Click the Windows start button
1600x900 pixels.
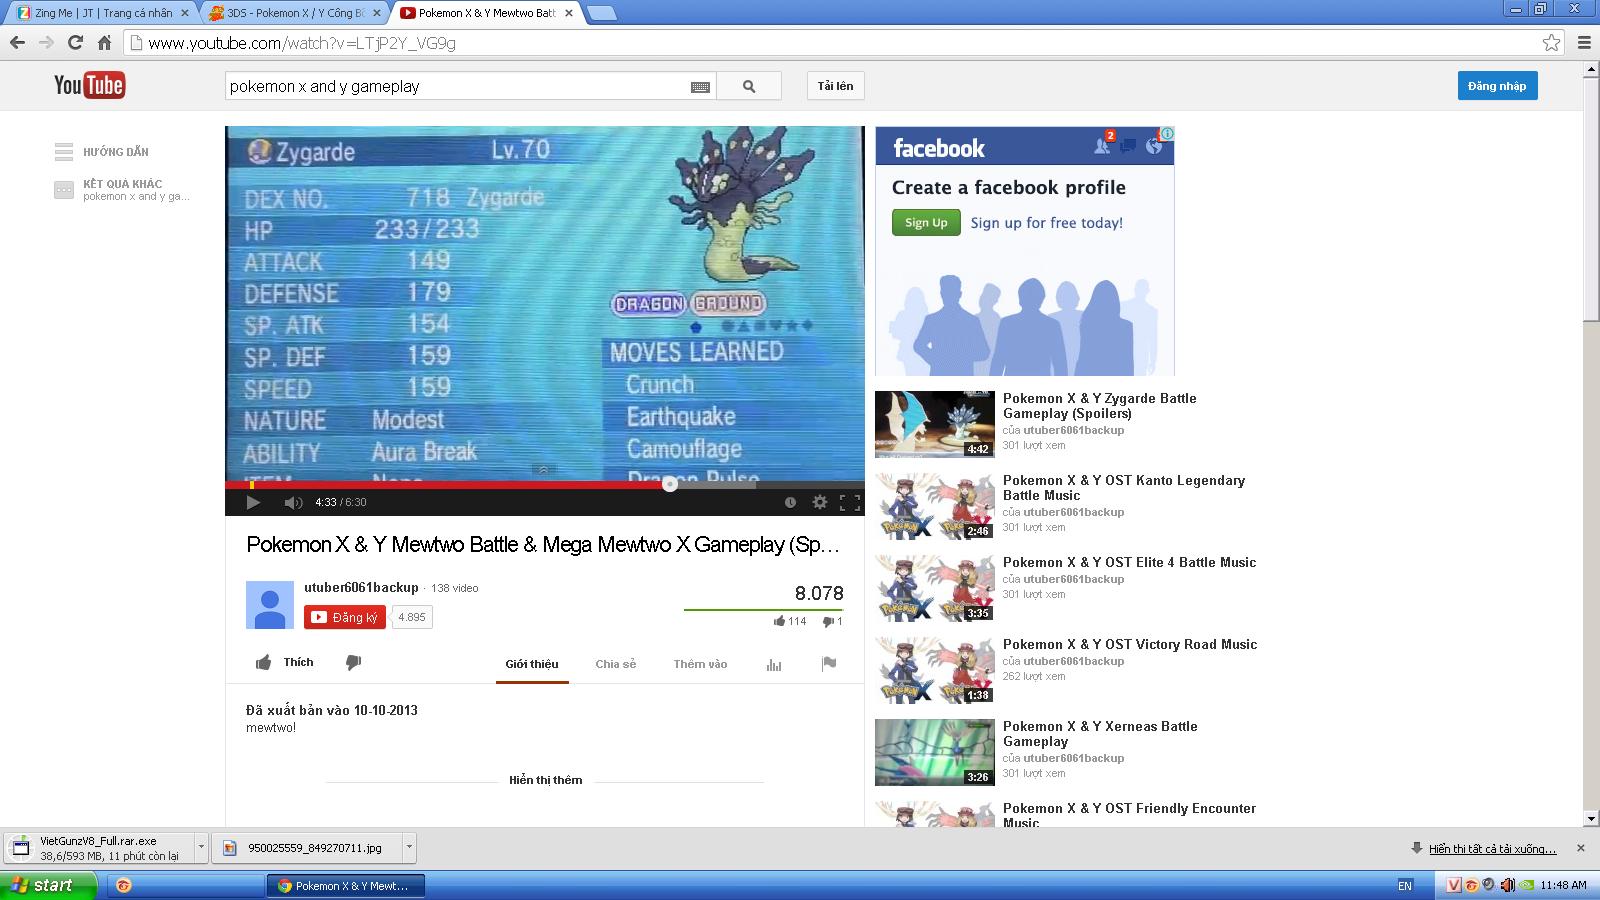pos(48,885)
